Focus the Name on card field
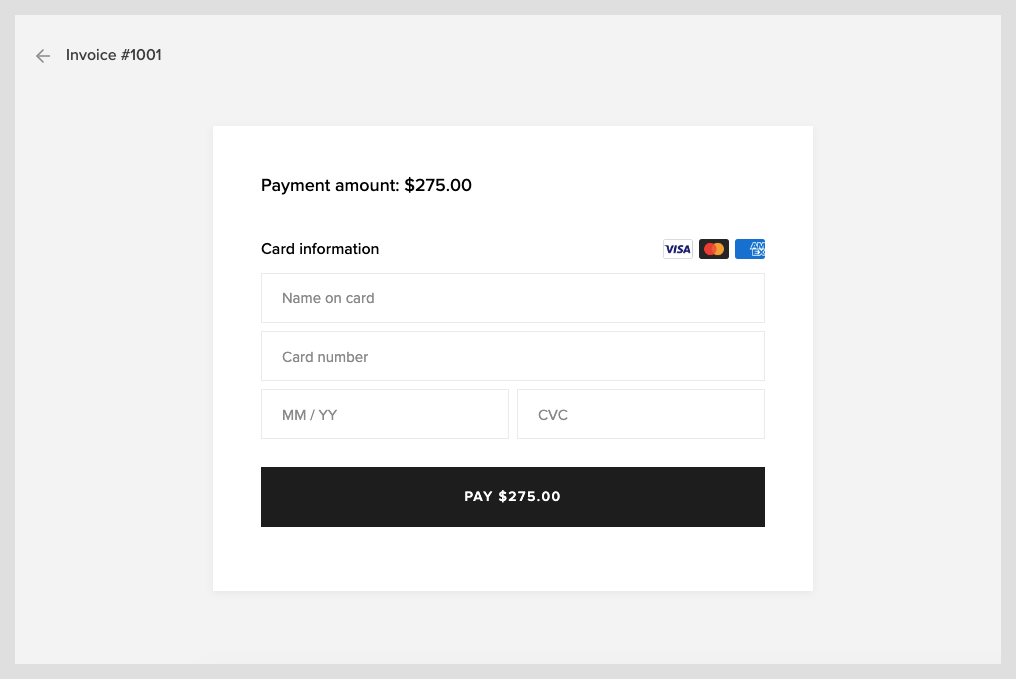Image resolution: width=1016 pixels, height=679 pixels. [x=512, y=298]
